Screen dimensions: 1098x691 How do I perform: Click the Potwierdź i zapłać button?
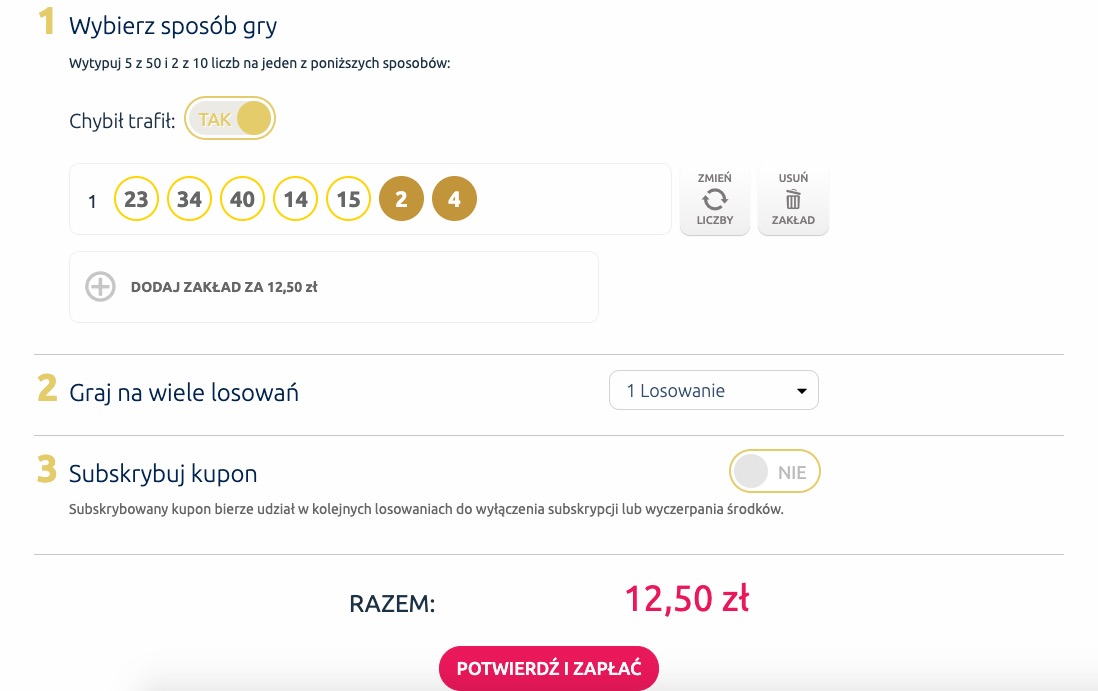click(549, 668)
